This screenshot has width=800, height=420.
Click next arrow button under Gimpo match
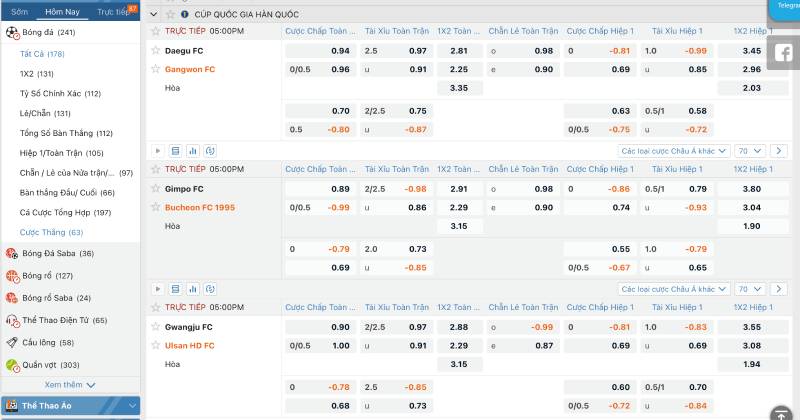coord(779,289)
